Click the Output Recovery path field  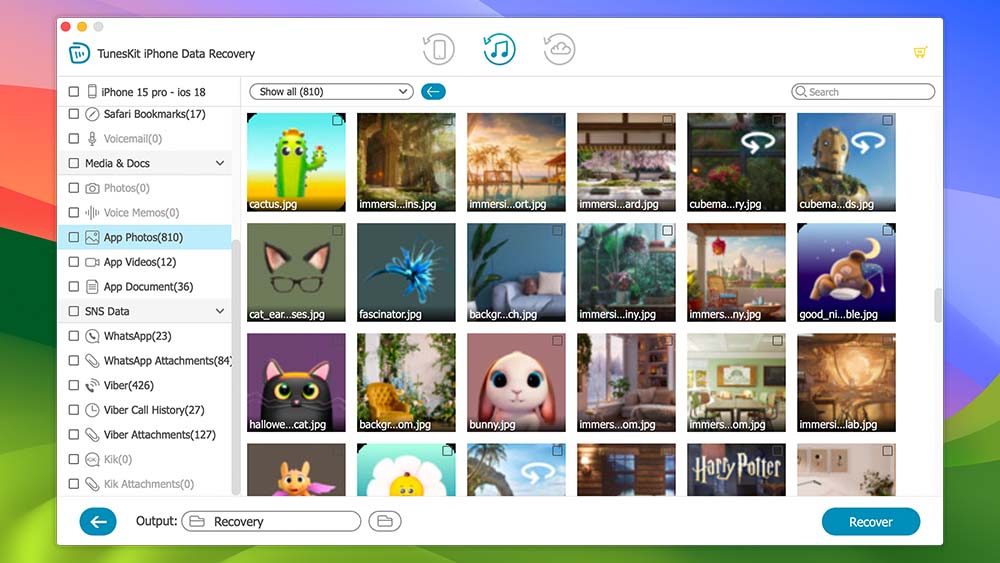click(271, 522)
